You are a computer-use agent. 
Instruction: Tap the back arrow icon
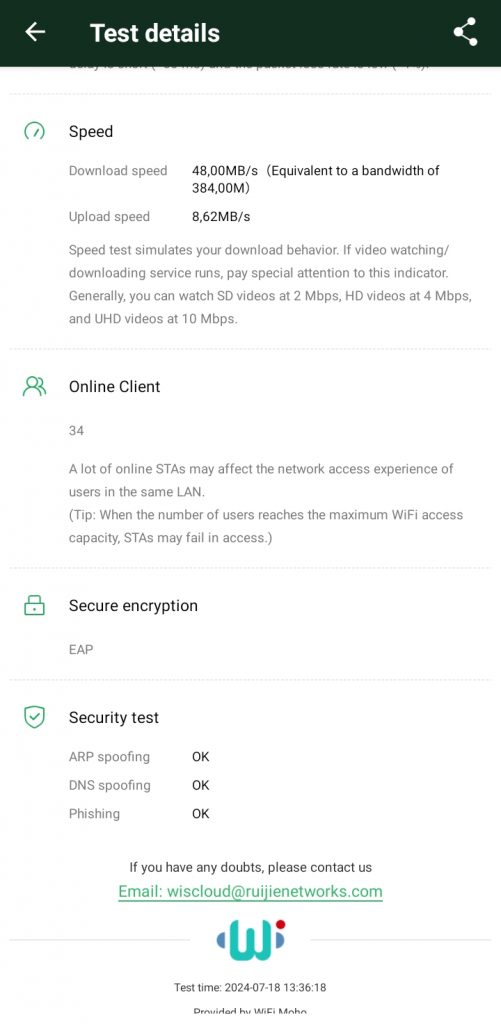click(35, 32)
